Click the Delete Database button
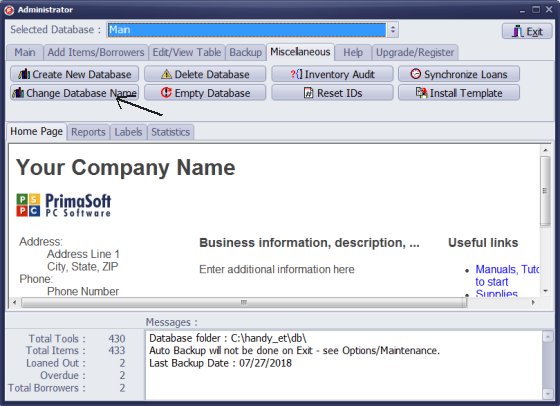The width and height of the screenshot is (560, 406). tap(205, 74)
